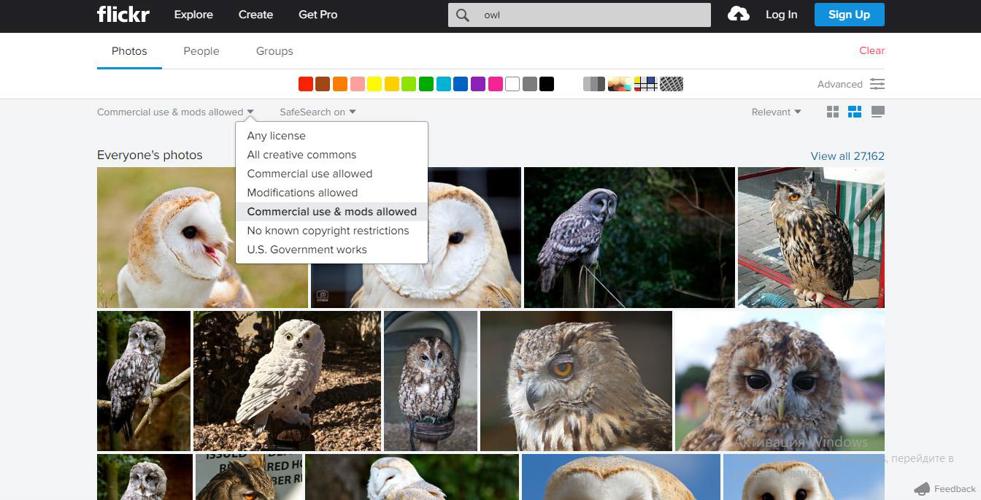
Task: Open View all 27,162 link
Action: pos(847,156)
